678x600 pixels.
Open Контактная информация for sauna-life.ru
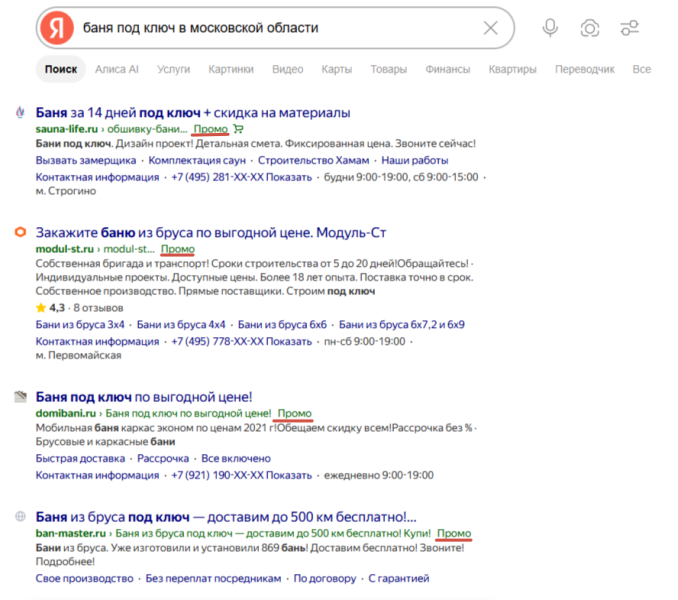97,177
